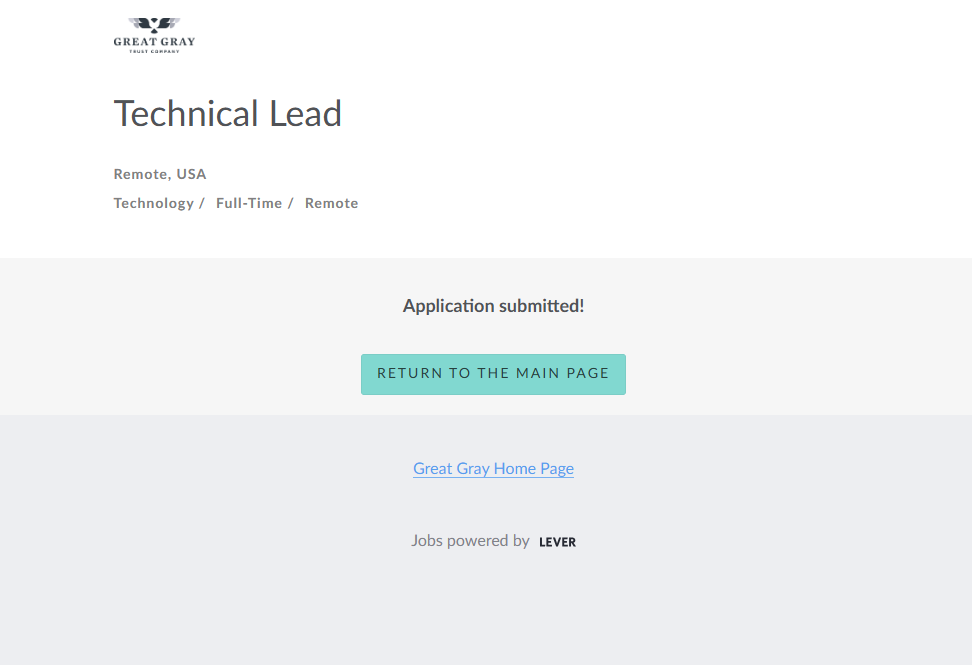Click the word Lead in the title
Screen dimensions: 972x665
coord(305,114)
